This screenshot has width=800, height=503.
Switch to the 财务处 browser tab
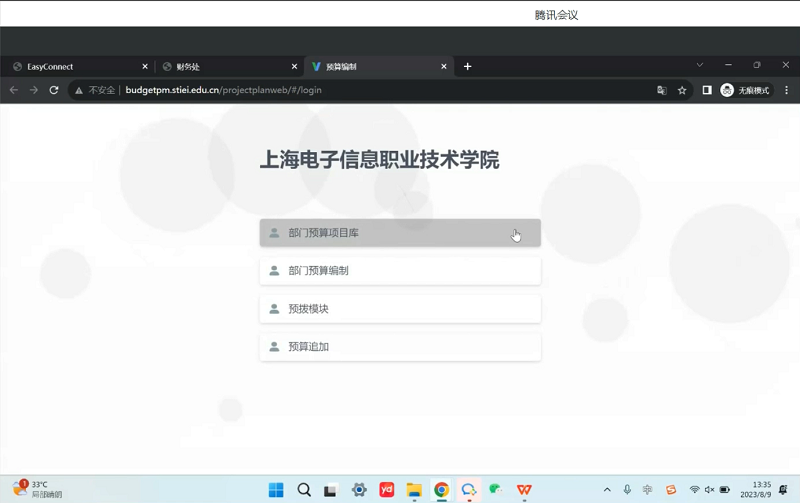[x=225, y=67]
